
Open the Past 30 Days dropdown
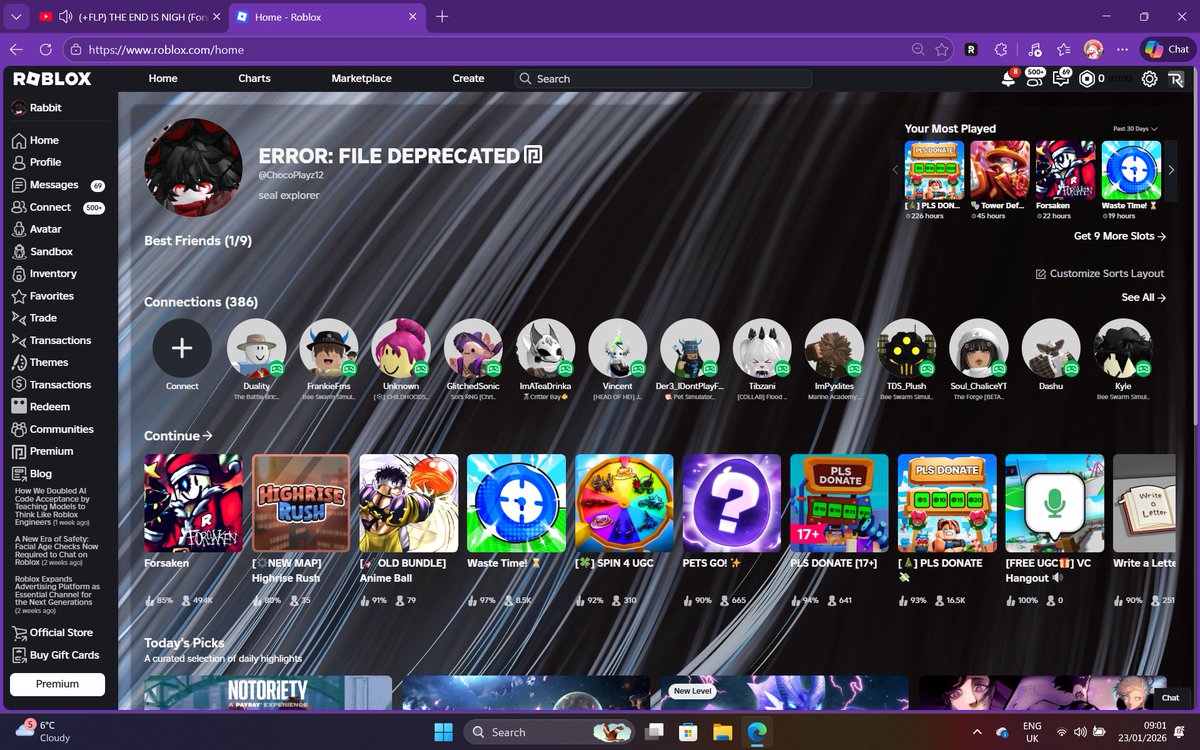(1136, 129)
